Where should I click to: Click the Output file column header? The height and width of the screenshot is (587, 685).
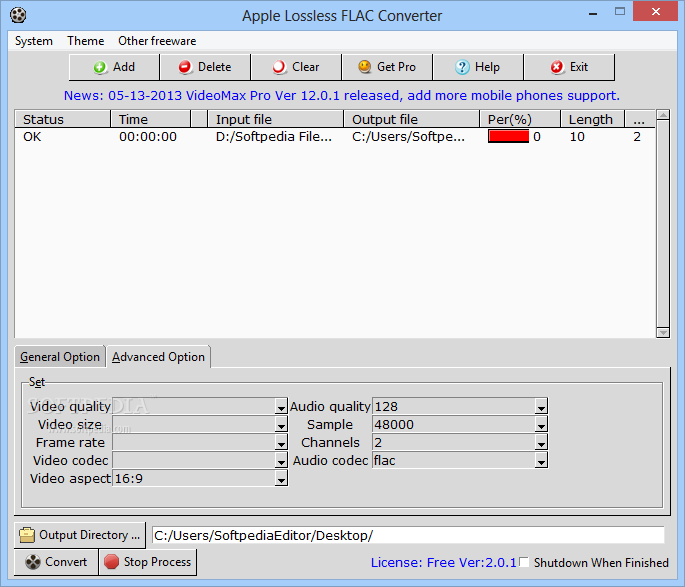tap(412, 119)
